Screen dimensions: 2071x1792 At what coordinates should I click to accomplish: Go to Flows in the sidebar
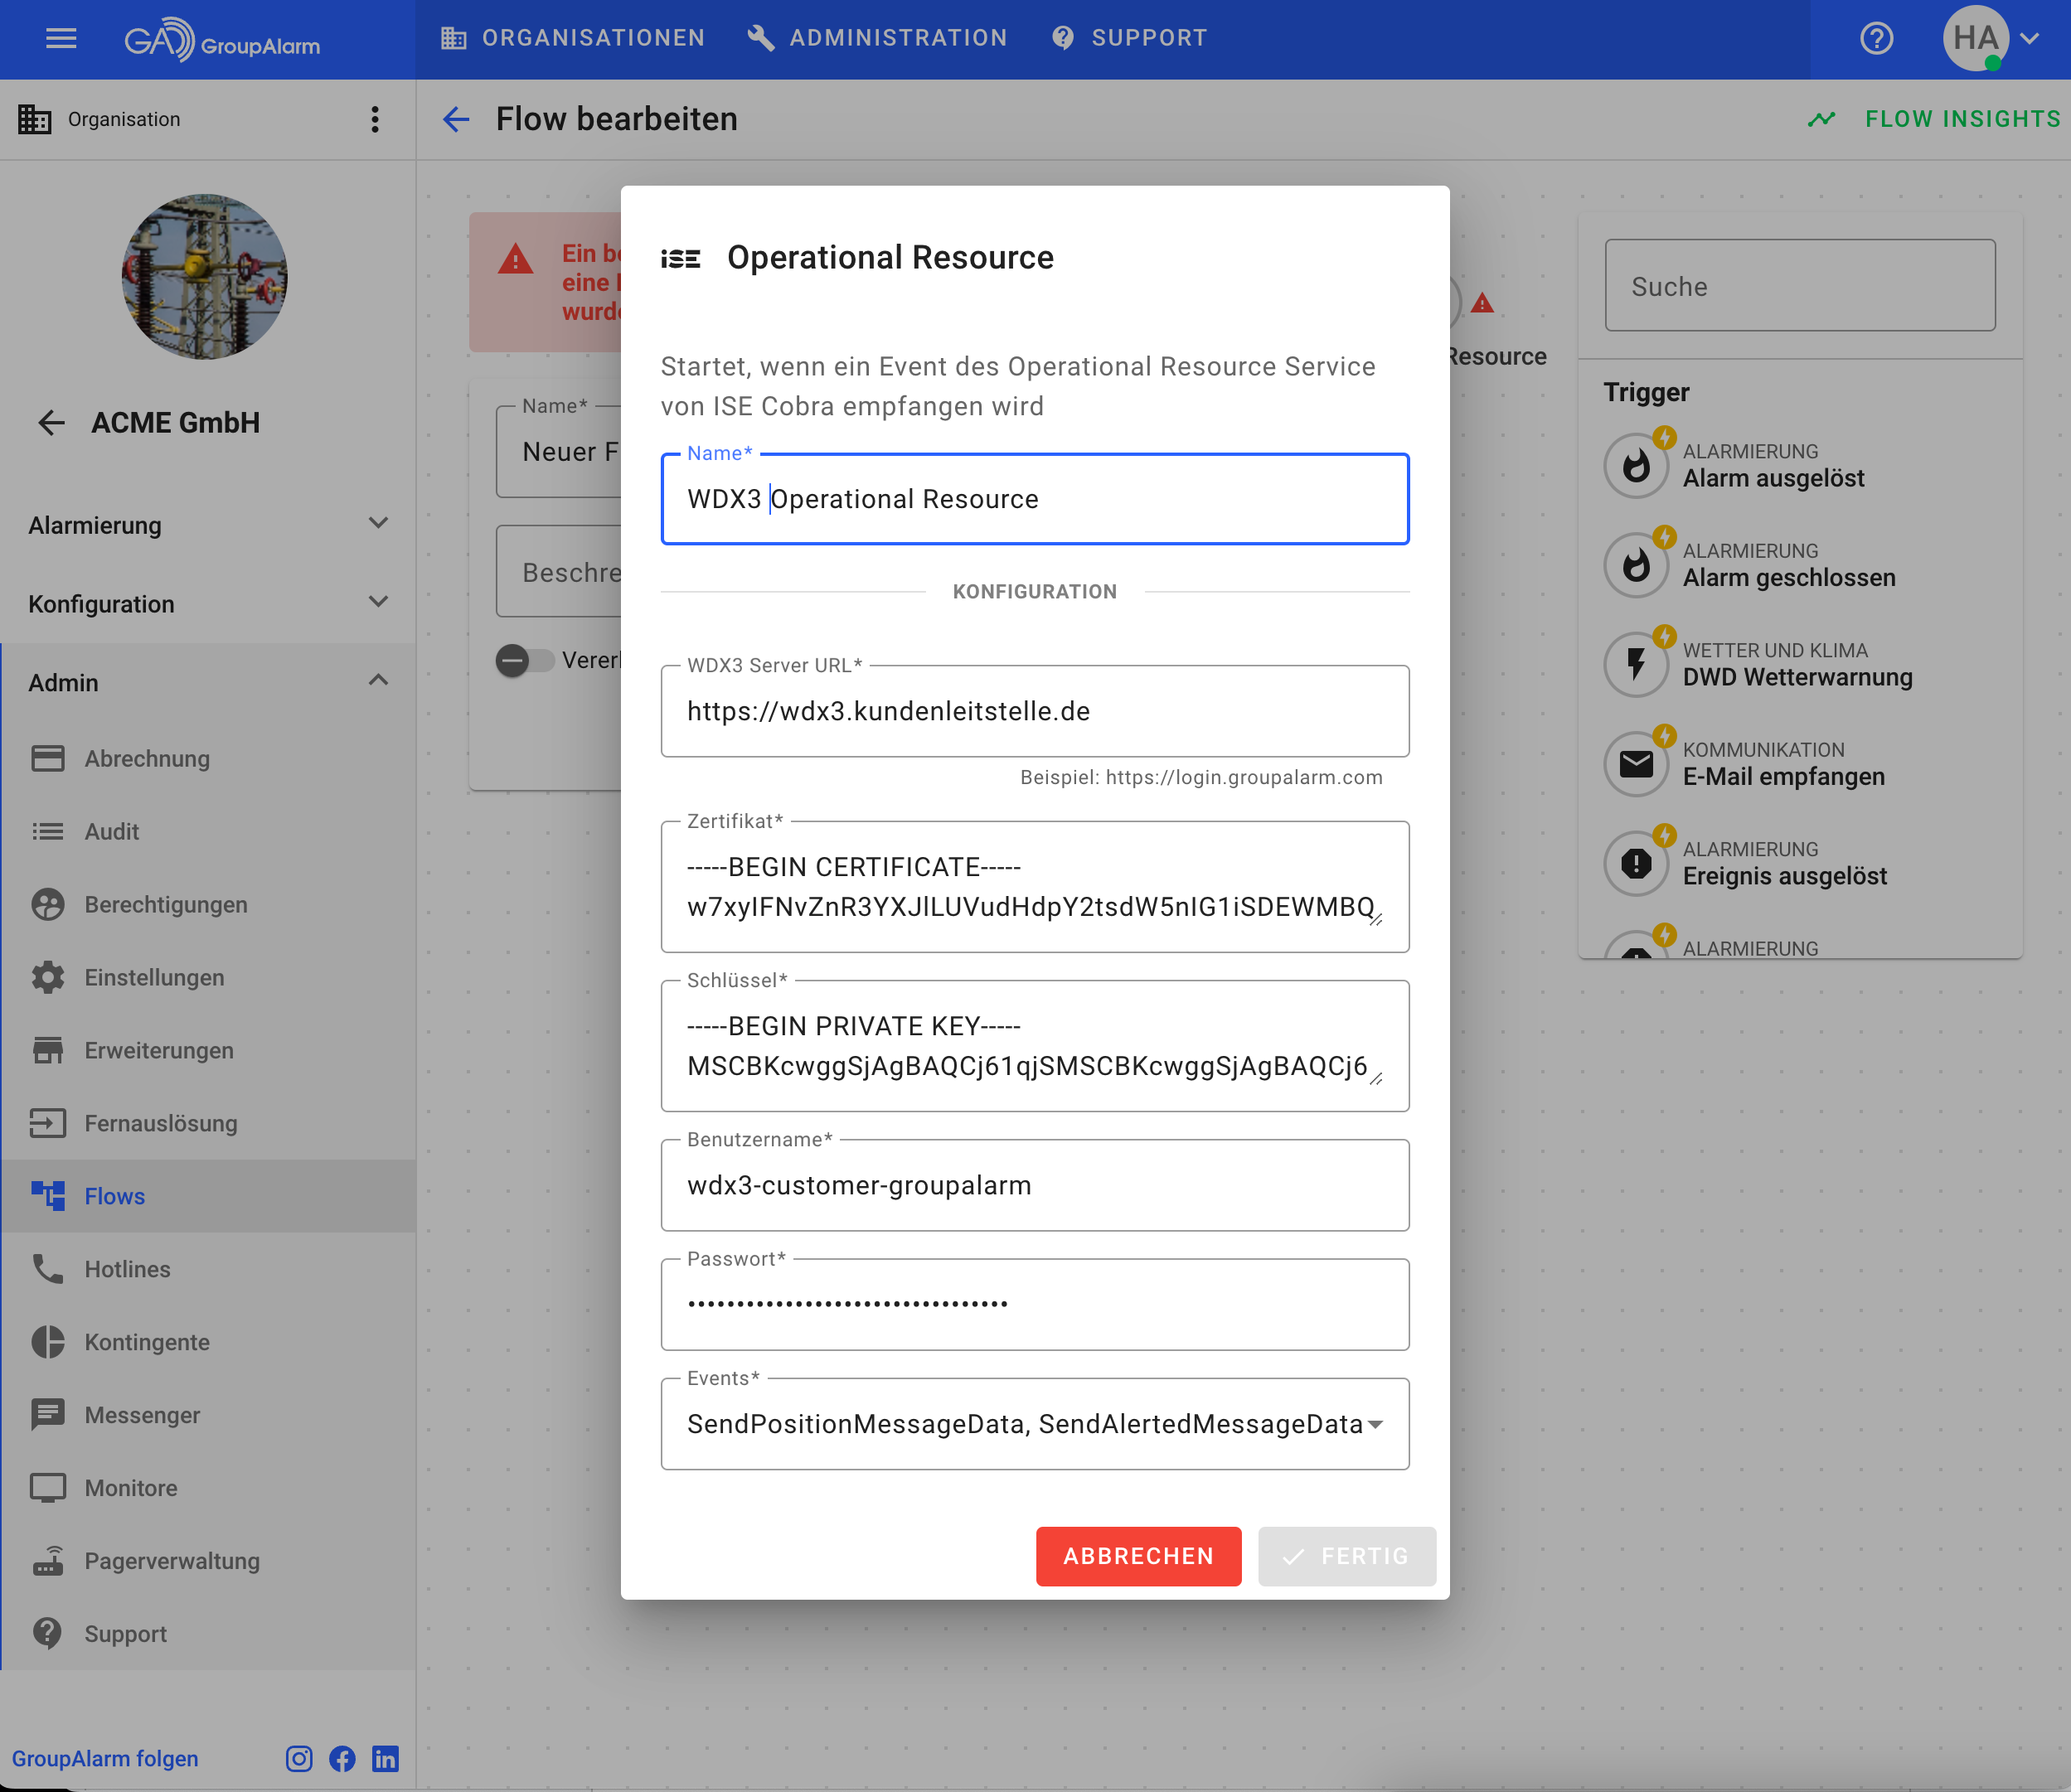coord(114,1196)
